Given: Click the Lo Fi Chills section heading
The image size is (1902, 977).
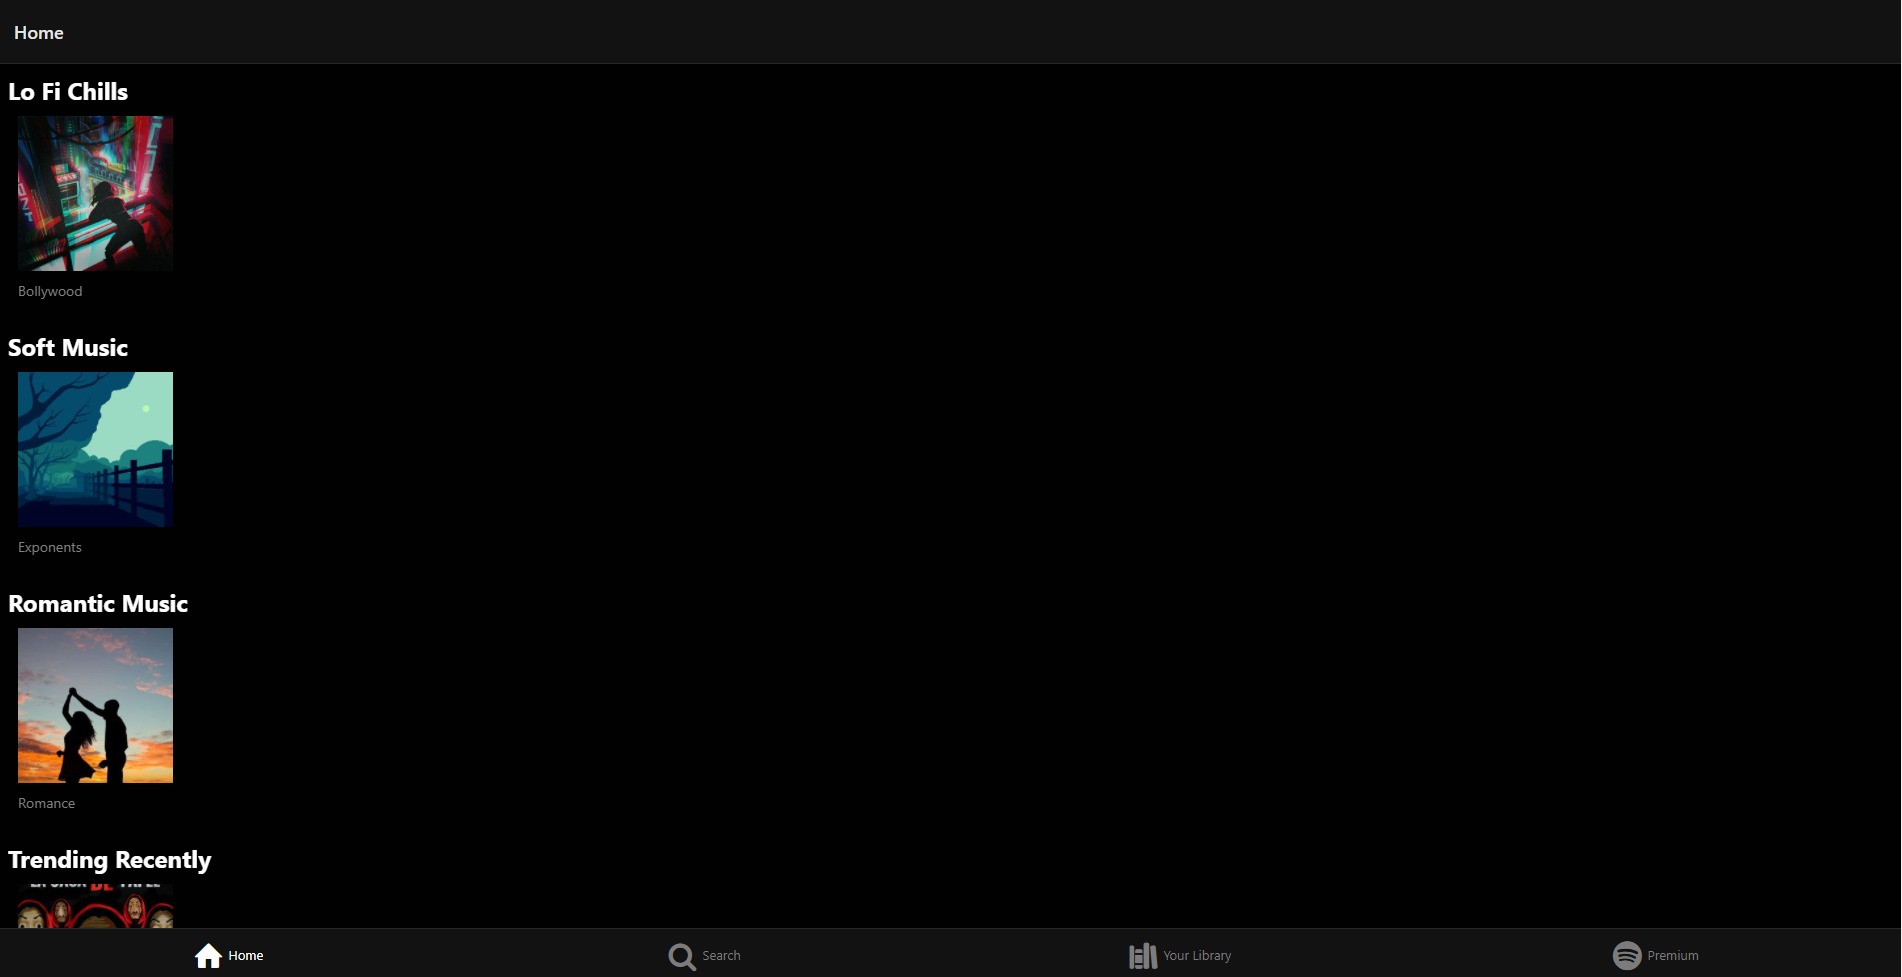Looking at the screenshot, I should pyautogui.click(x=68, y=92).
